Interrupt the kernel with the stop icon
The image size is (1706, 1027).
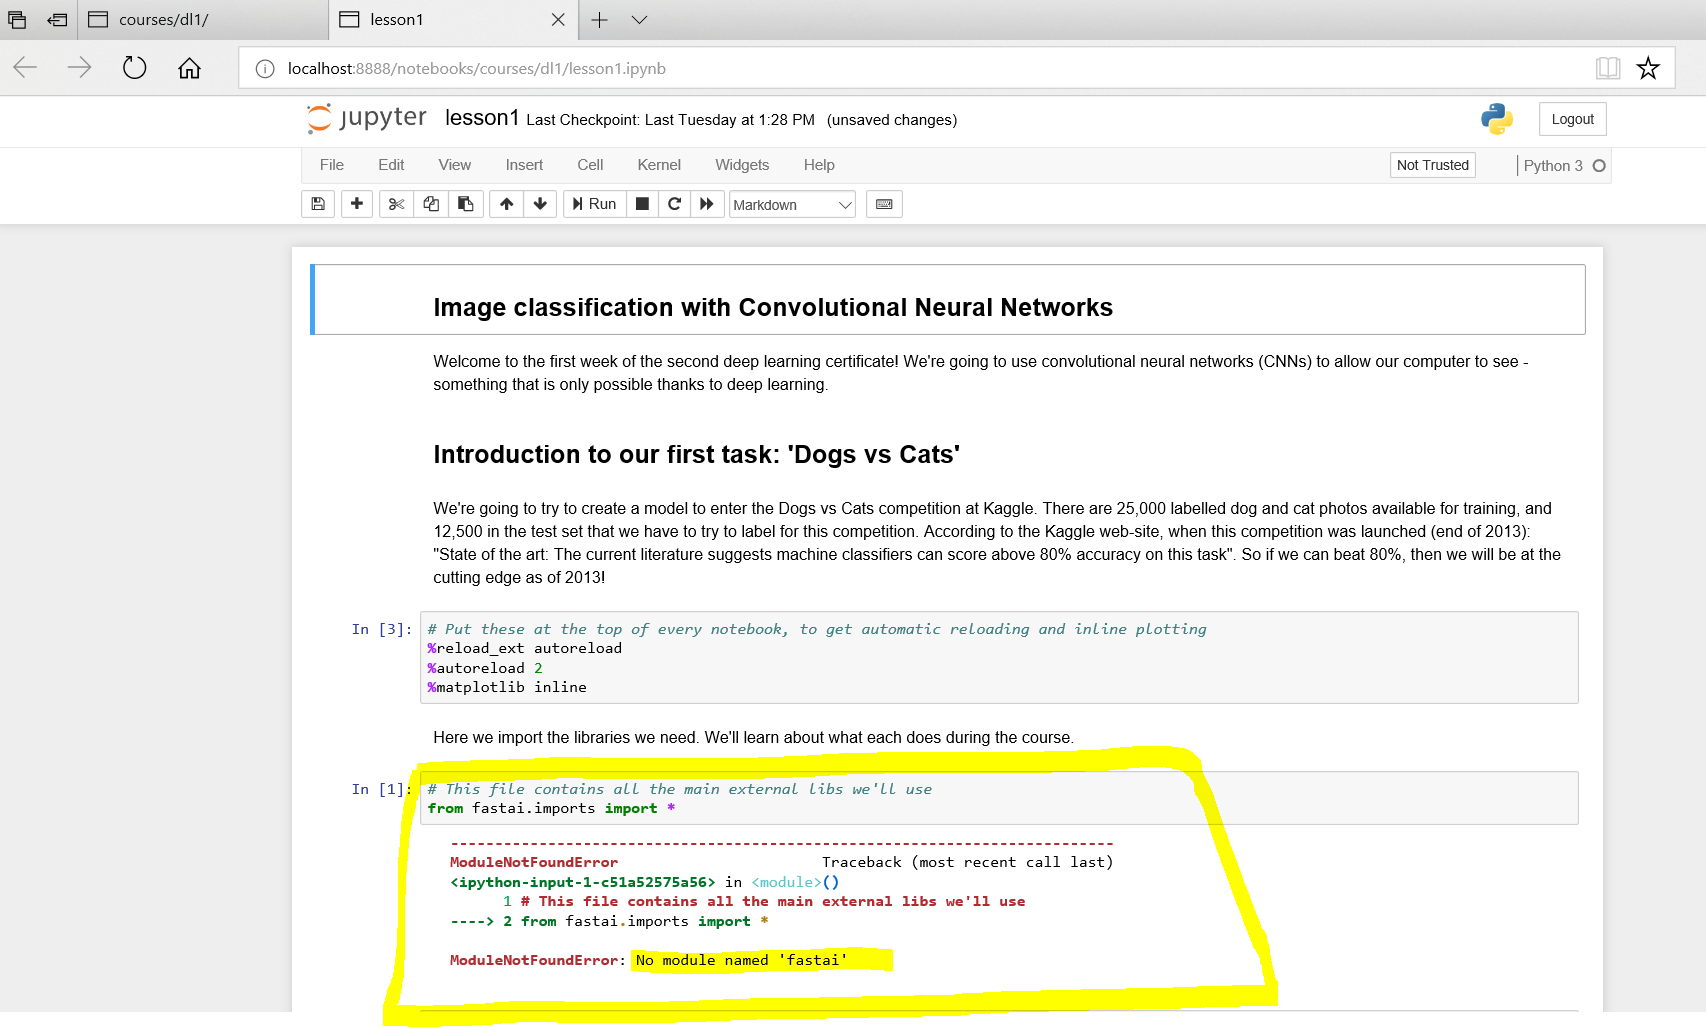point(642,204)
